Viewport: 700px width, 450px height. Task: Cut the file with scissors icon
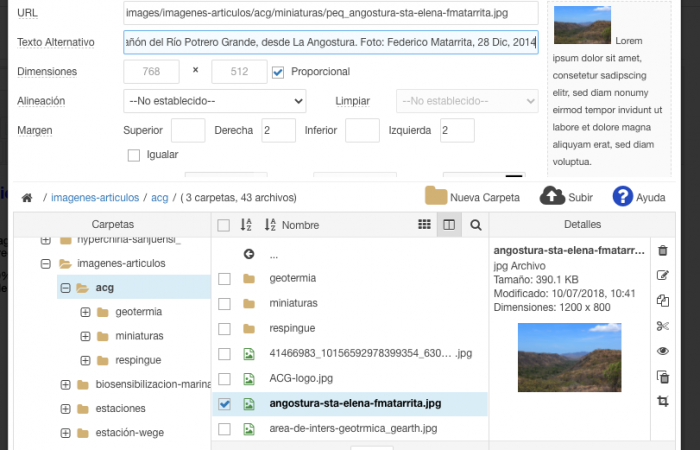coord(662,326)
